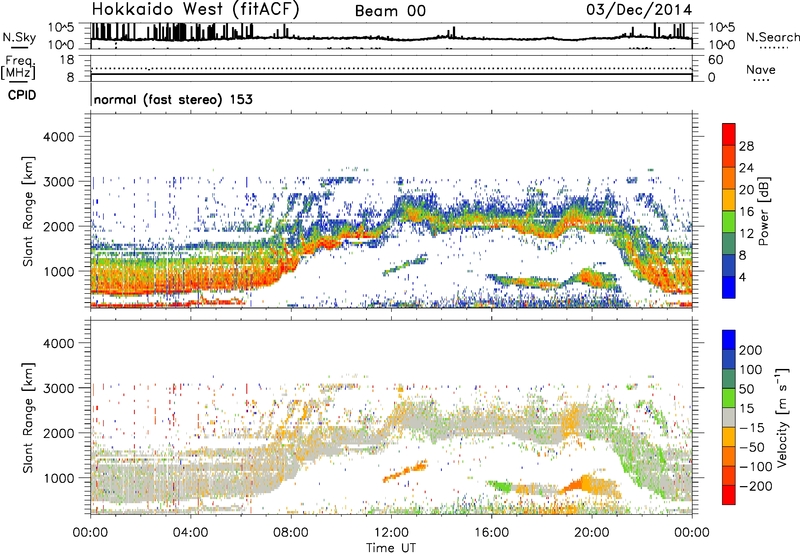The height and width of the screenshot is (554, 800).
Task: Click the "-100" value on the Velocity colorbar
Action: pos(756,467)
